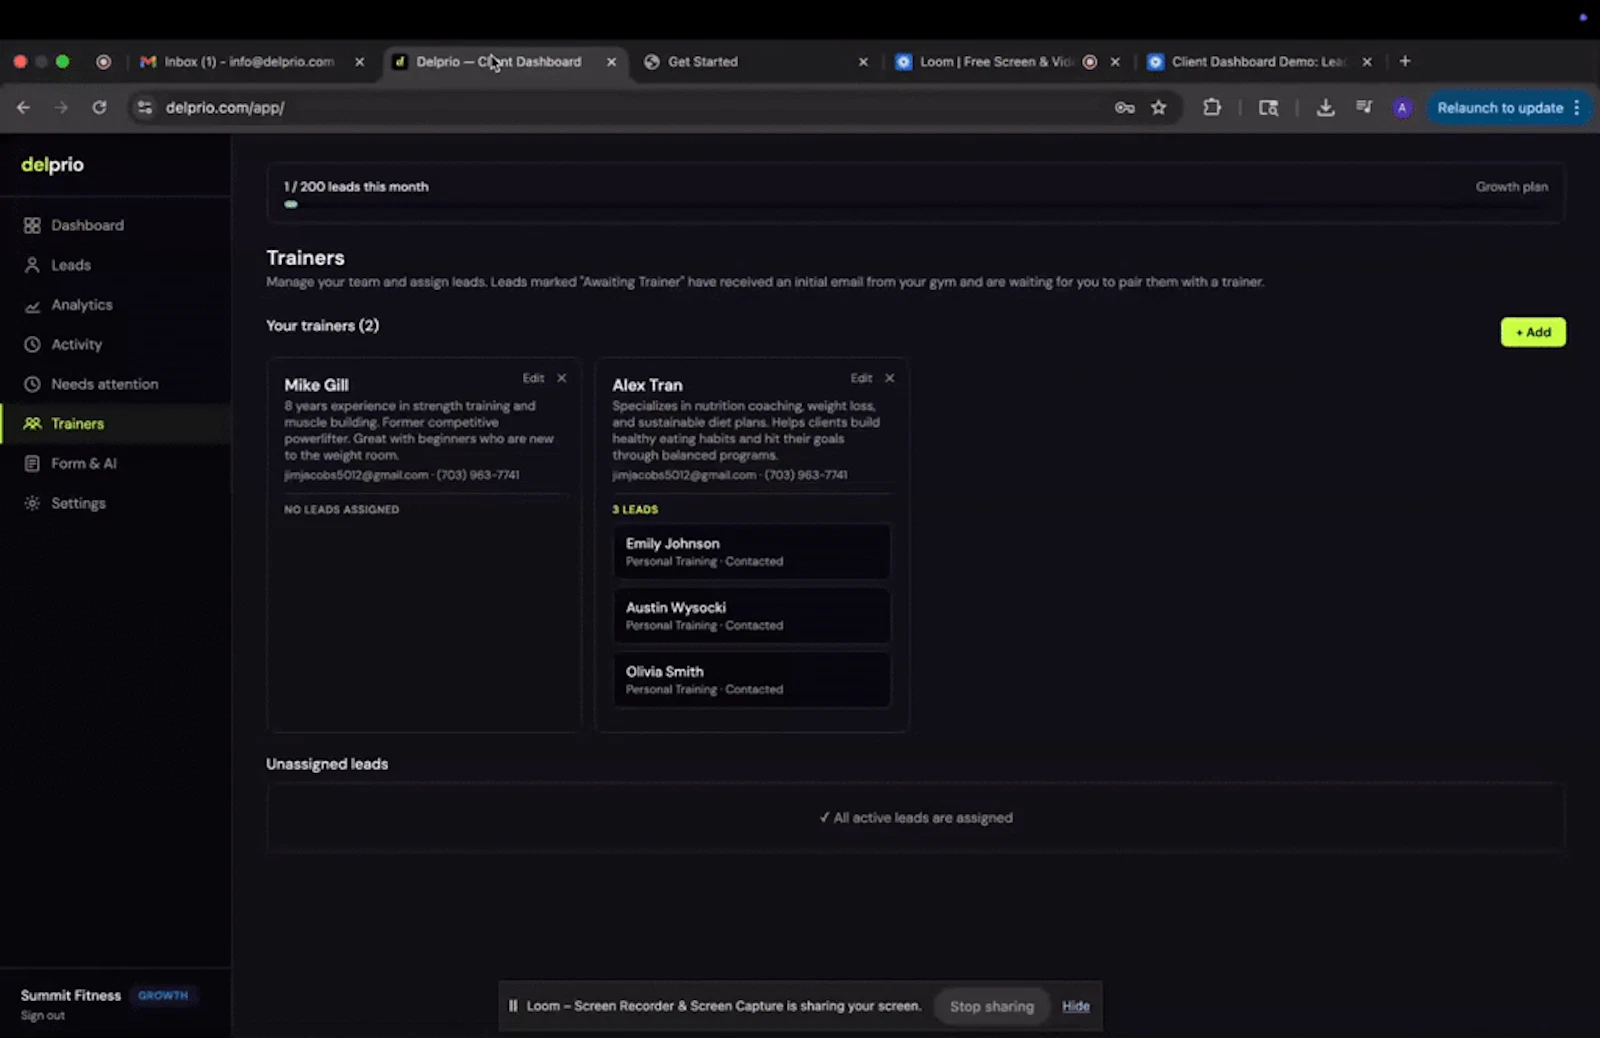Image resolution: width=1600 pixels, height=1038 pixels.
Task: Click the browser forward arrow
Action: tap(61, 107)
